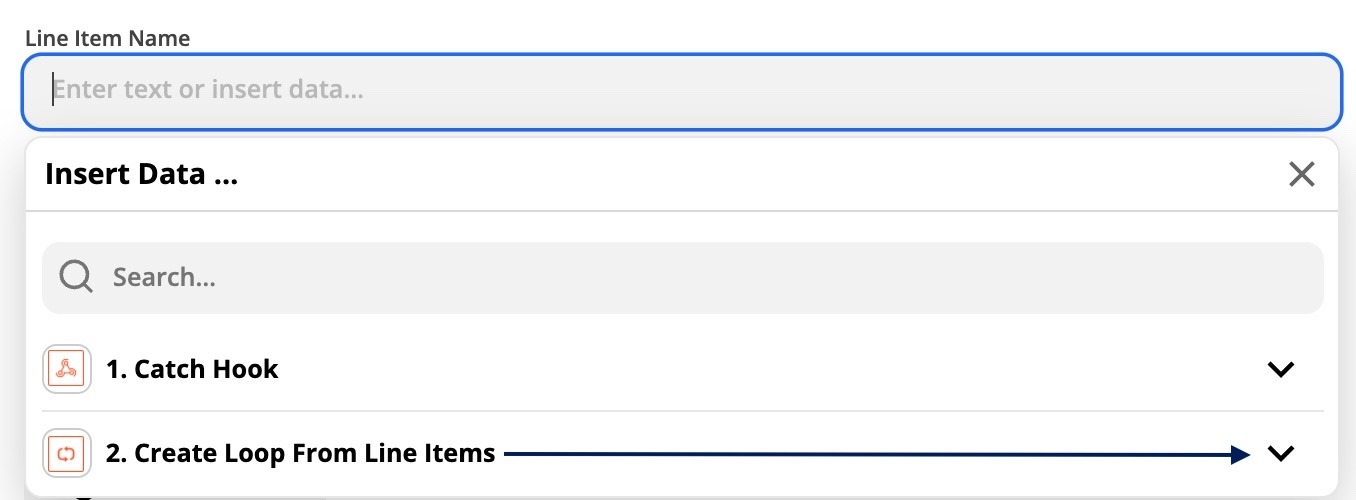The width and height of the screenshot is (1356, 500).
Task: Select the 1. Catch Hook step label
Action: click(192, 369)
